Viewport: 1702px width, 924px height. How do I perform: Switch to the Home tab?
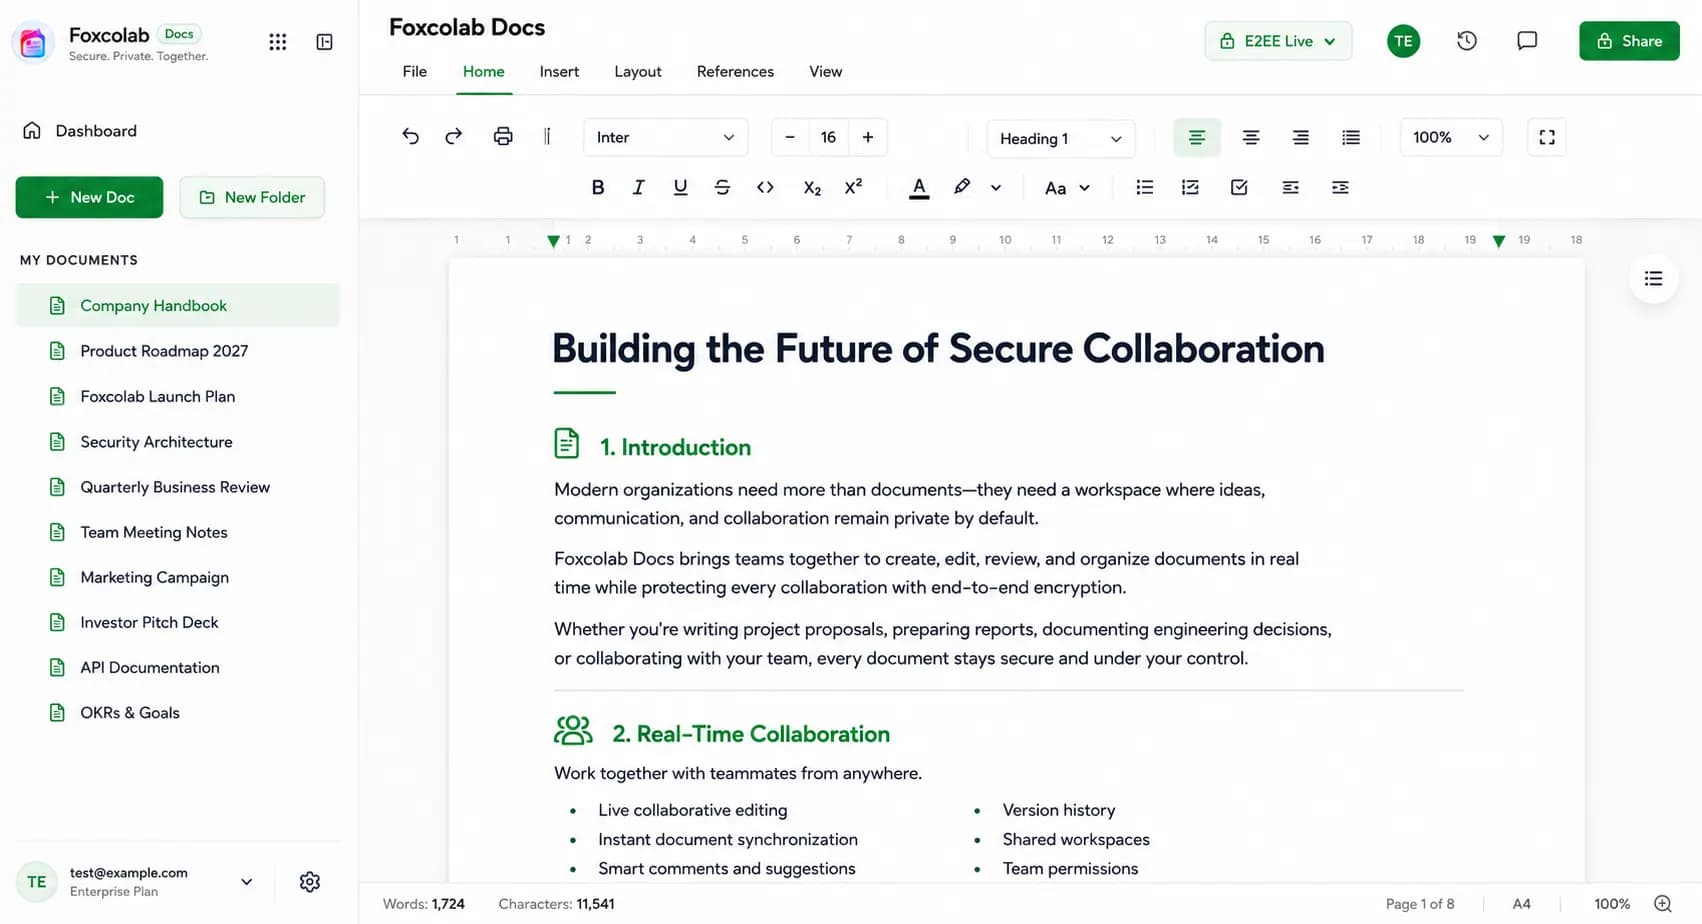[x=484, y=72]
